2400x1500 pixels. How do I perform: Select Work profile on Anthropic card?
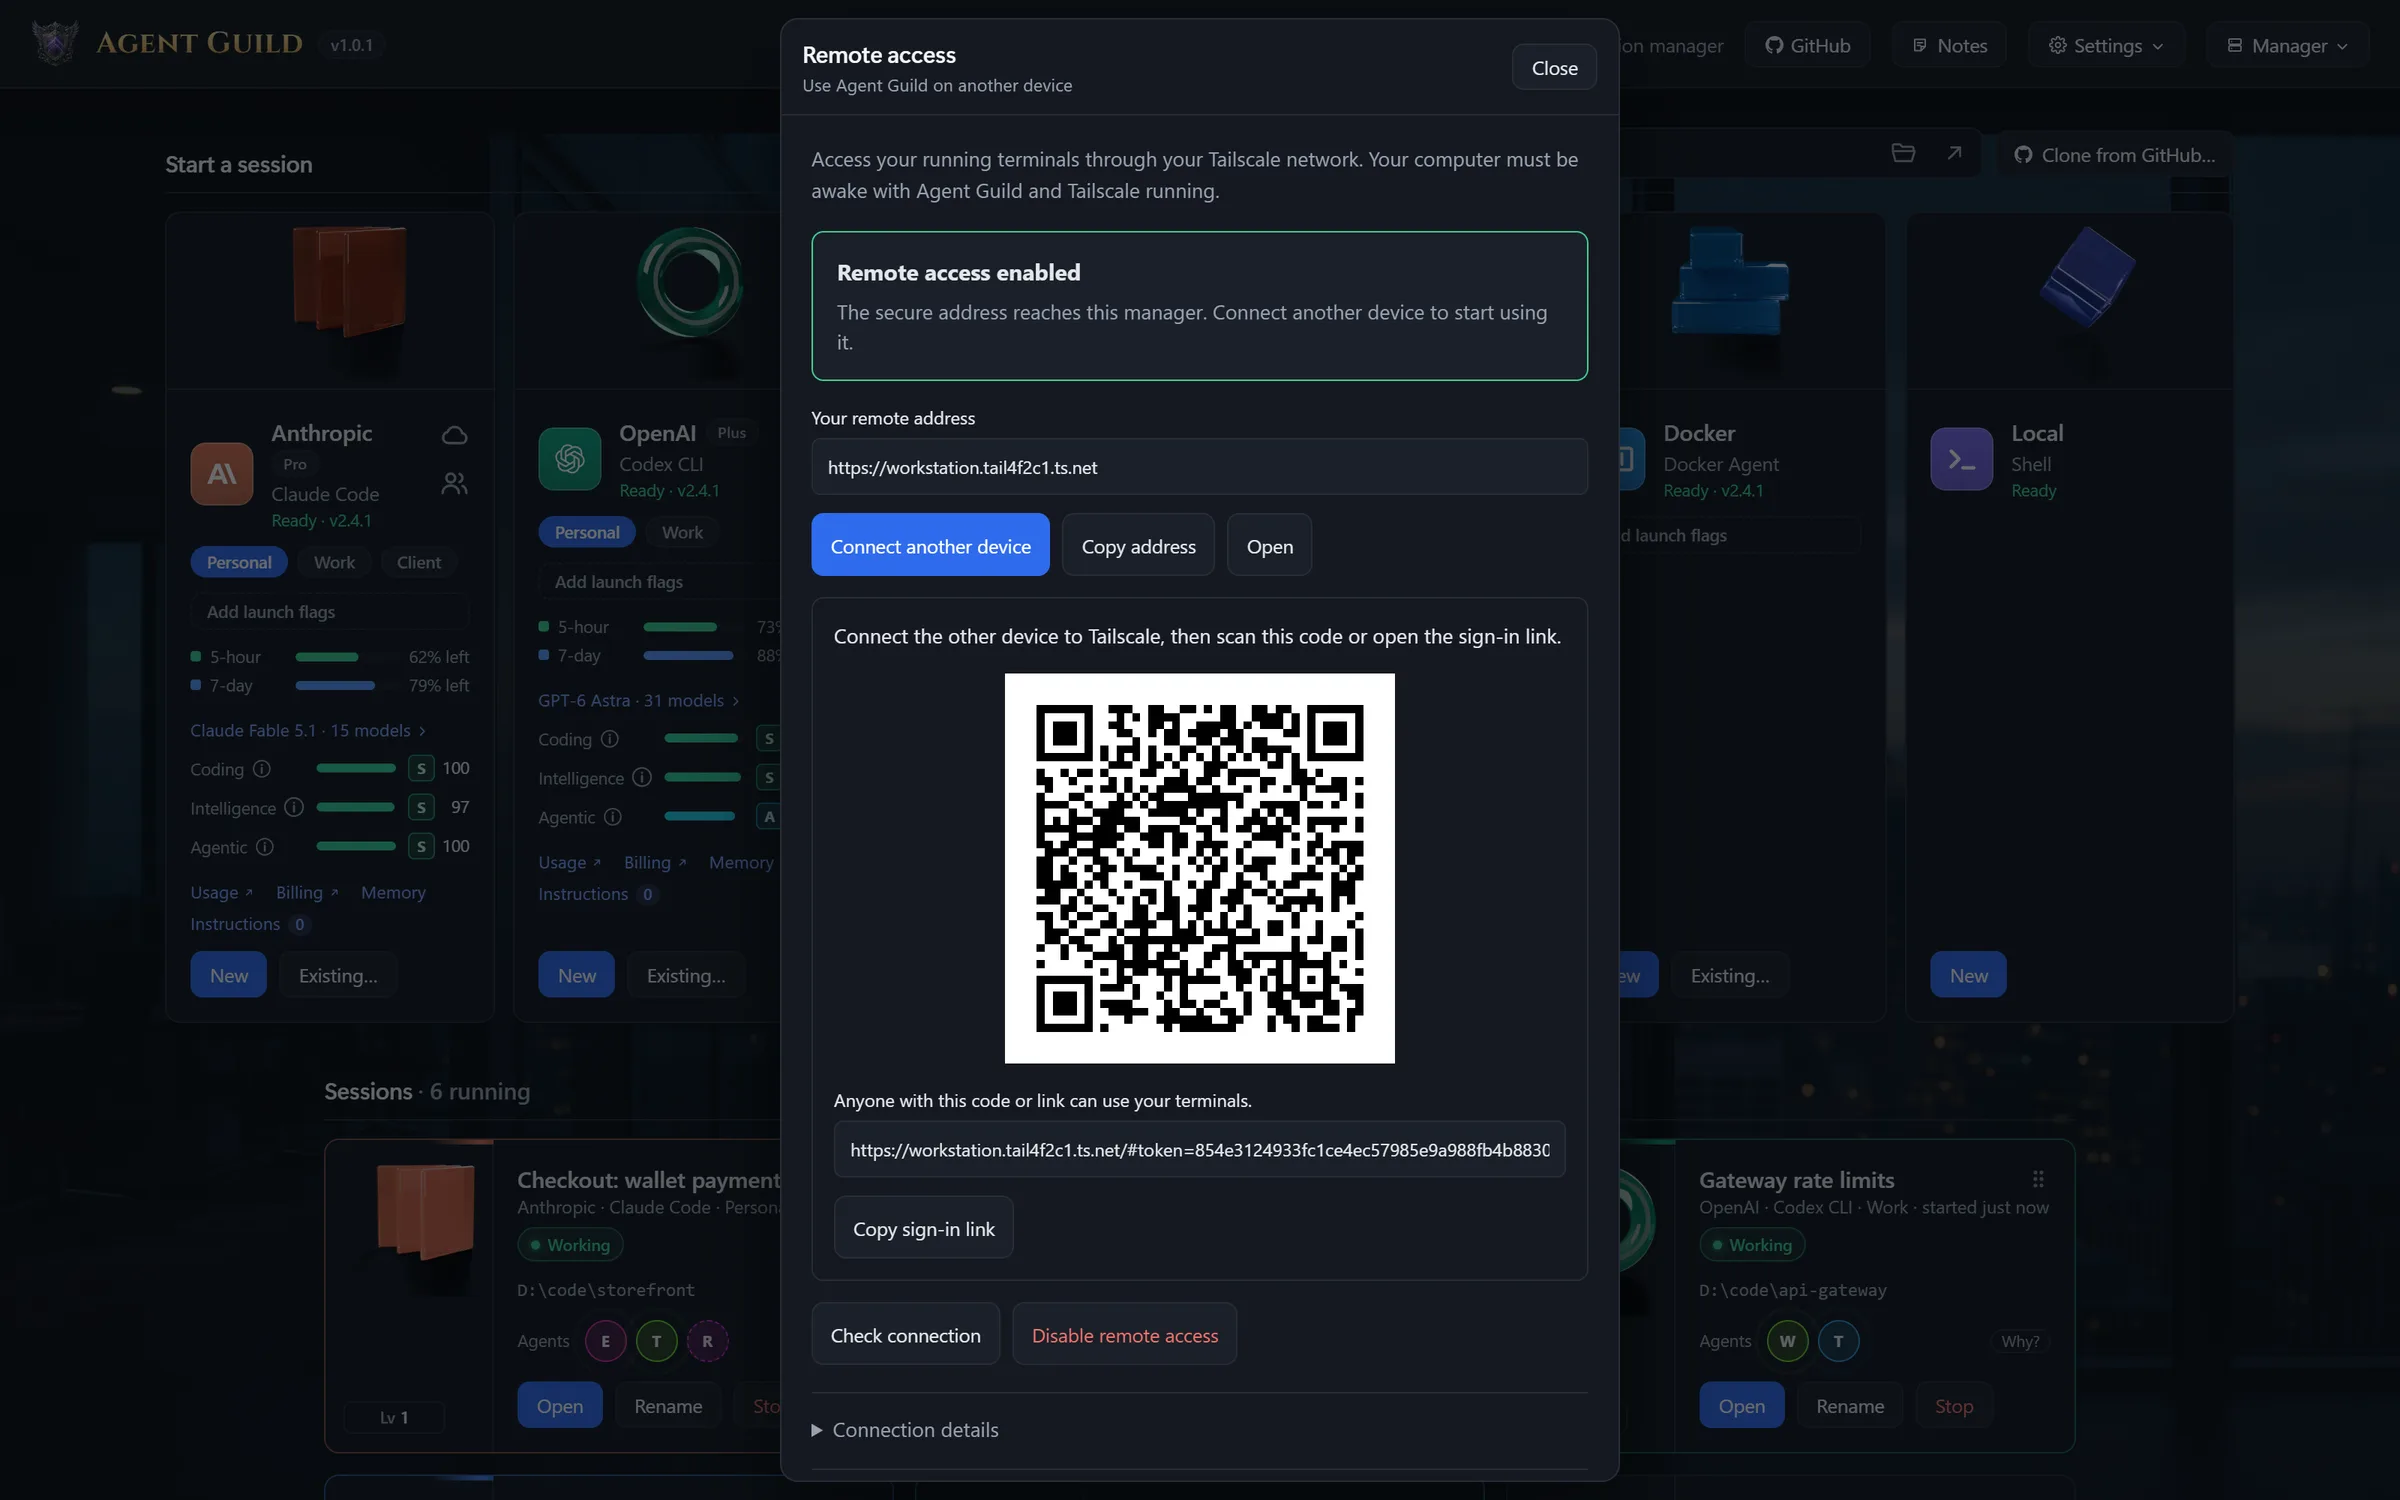(x=334, y=562)
